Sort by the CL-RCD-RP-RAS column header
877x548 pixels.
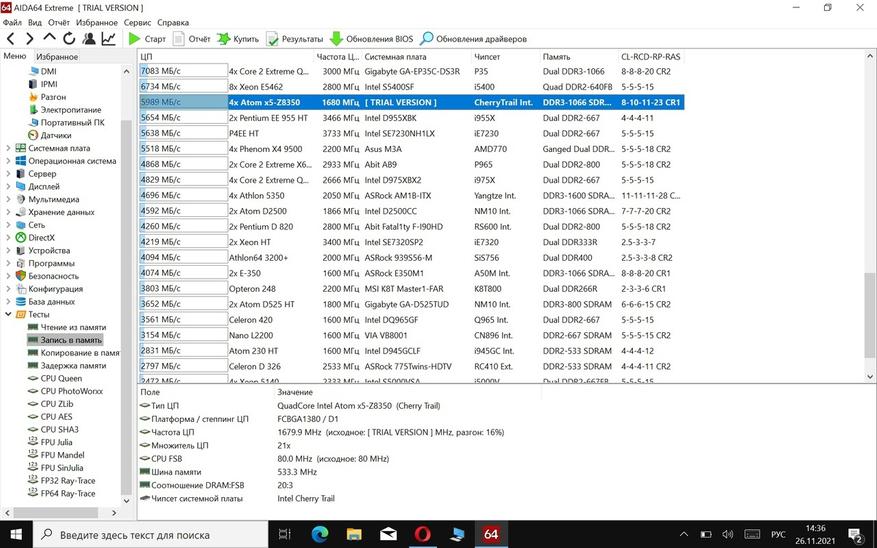pos(651,56)
